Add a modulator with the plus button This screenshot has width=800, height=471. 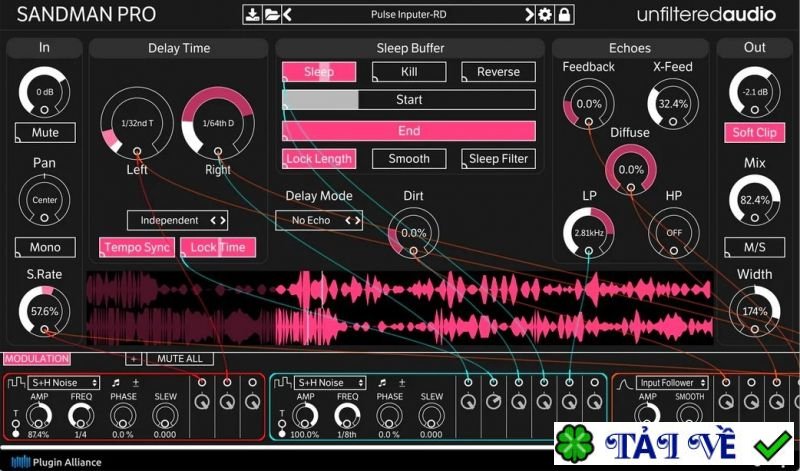point(132,359)
